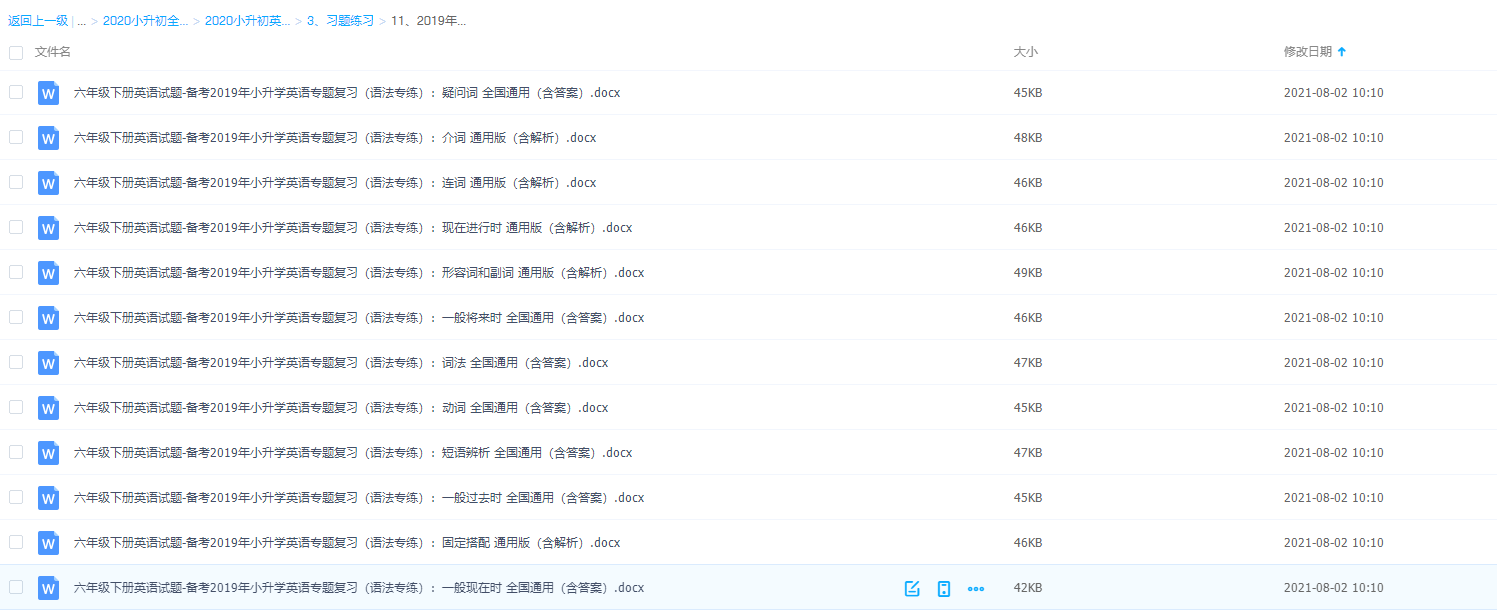This screenshot has height=616, width=1497.
Task: Check the box for 连词 通用版 file
Action: (16, 182)
